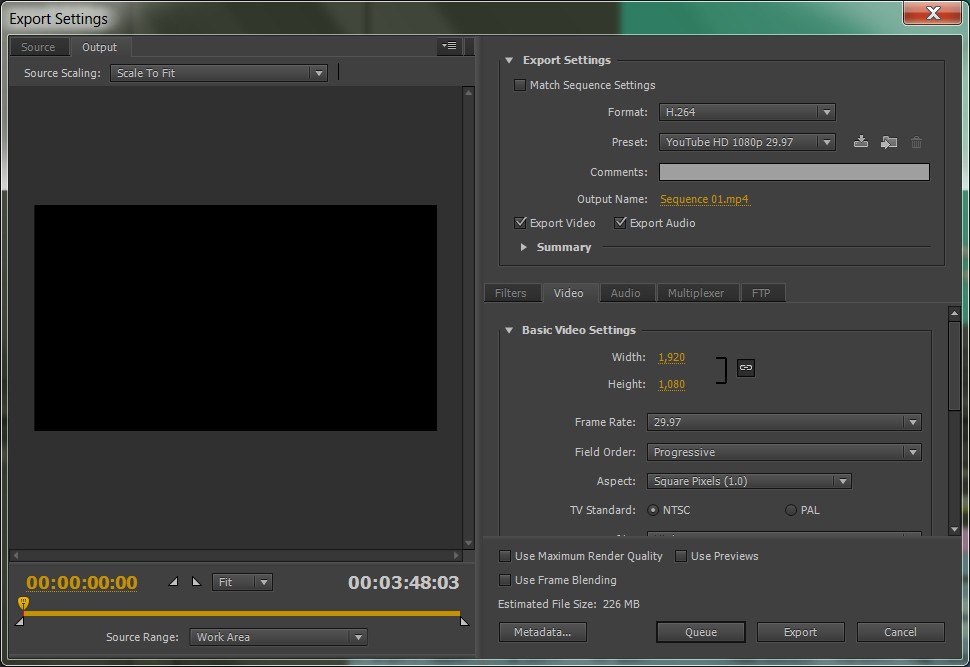This screenshot has width=970, height=667.
Task: Open the preview panel flyout menu icon
Action: pos(449,46)
